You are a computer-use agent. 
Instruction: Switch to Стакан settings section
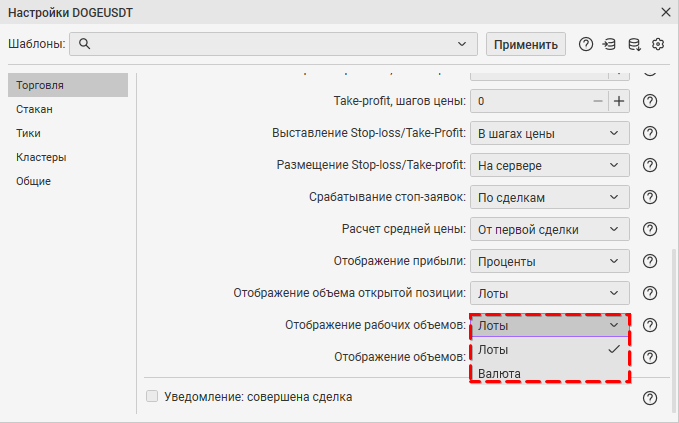click(x=35, y=109)
